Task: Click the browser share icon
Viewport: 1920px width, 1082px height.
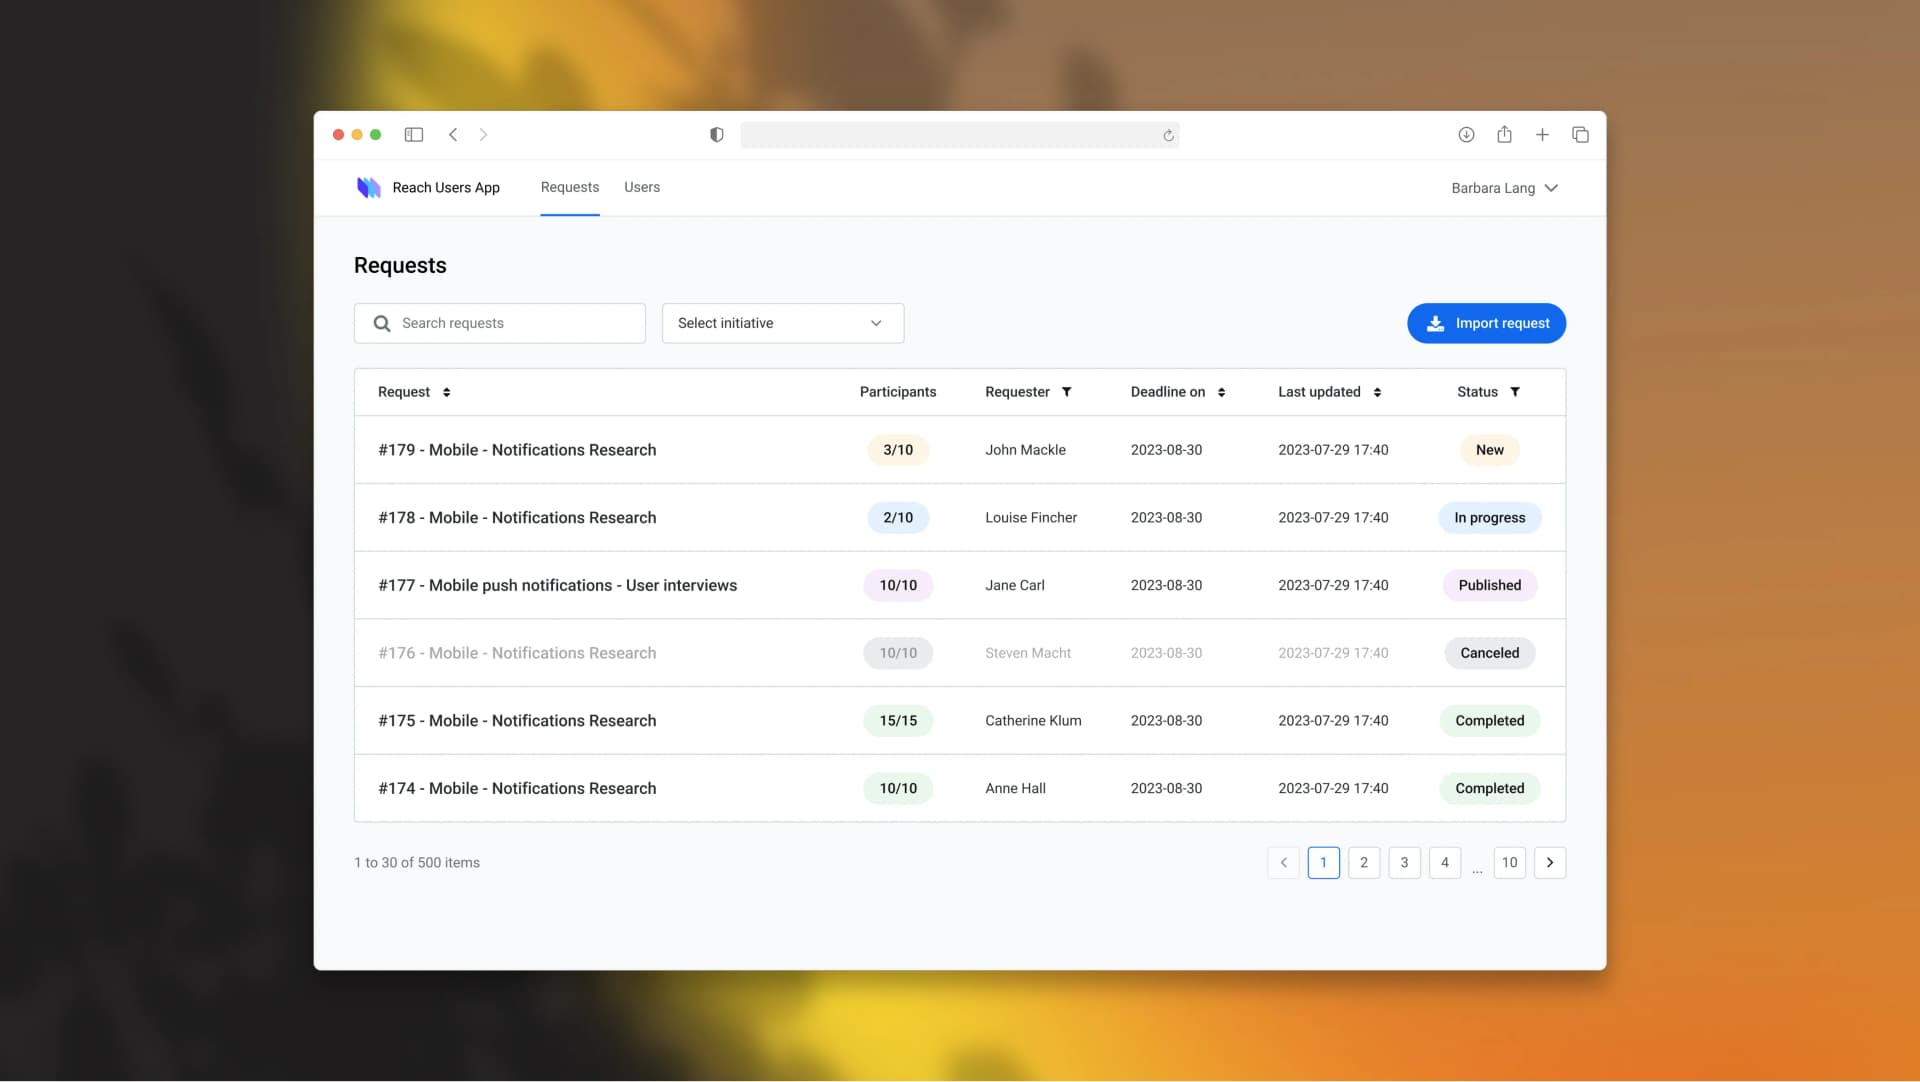Action: [x=1504, y=134]
